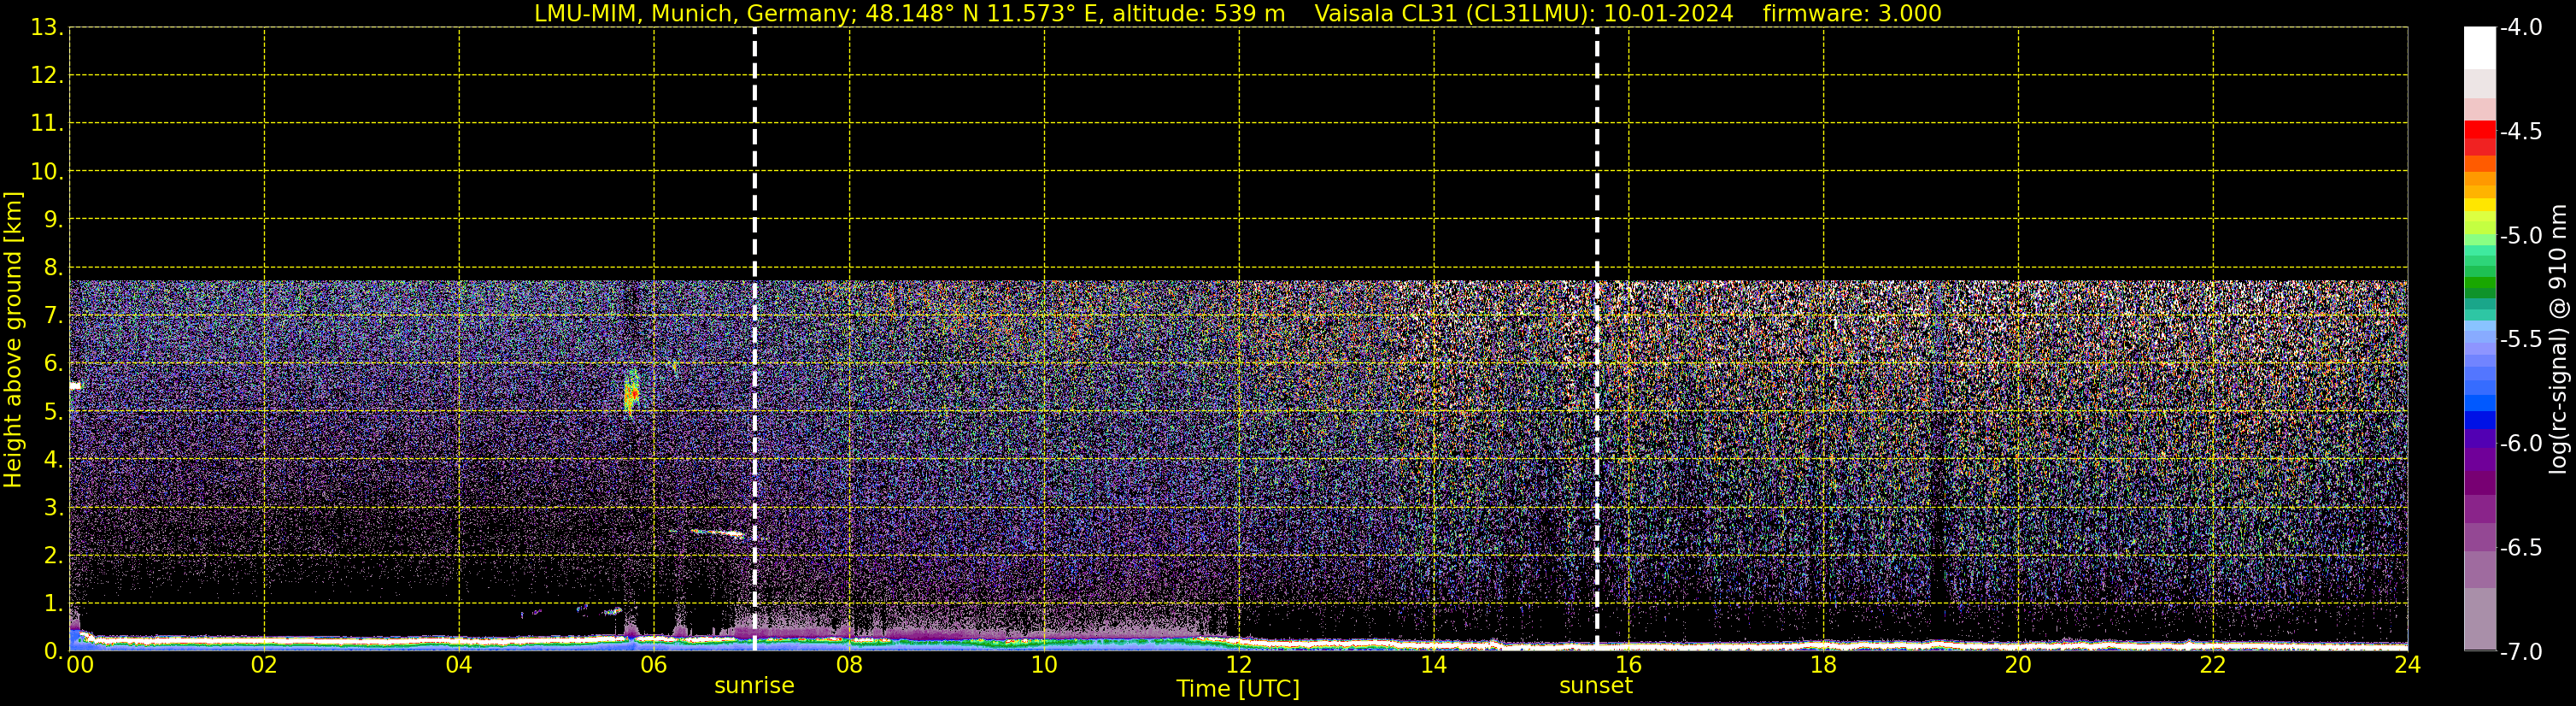Click the "08" tick on the time axis
The image size is (2576, 706).
[849, 664]
